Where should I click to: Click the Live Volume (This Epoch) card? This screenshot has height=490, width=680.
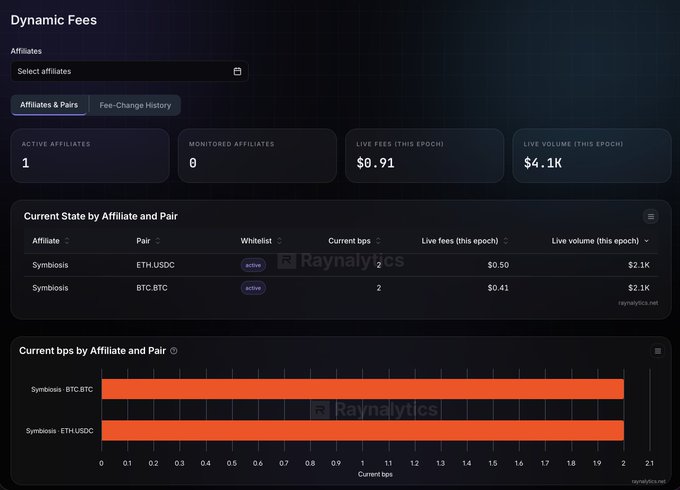(x=592, y=156)
